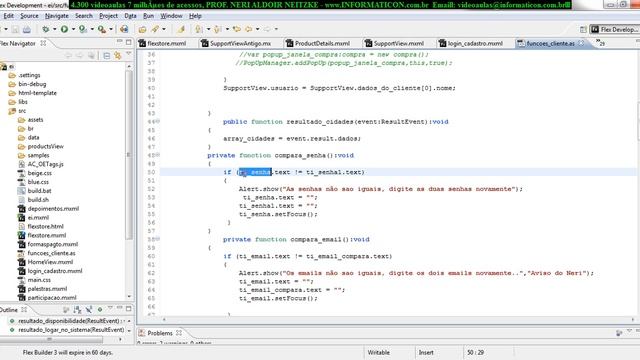
Task: Show hidden editor tabs list (29)
Action: coord(600,42)
